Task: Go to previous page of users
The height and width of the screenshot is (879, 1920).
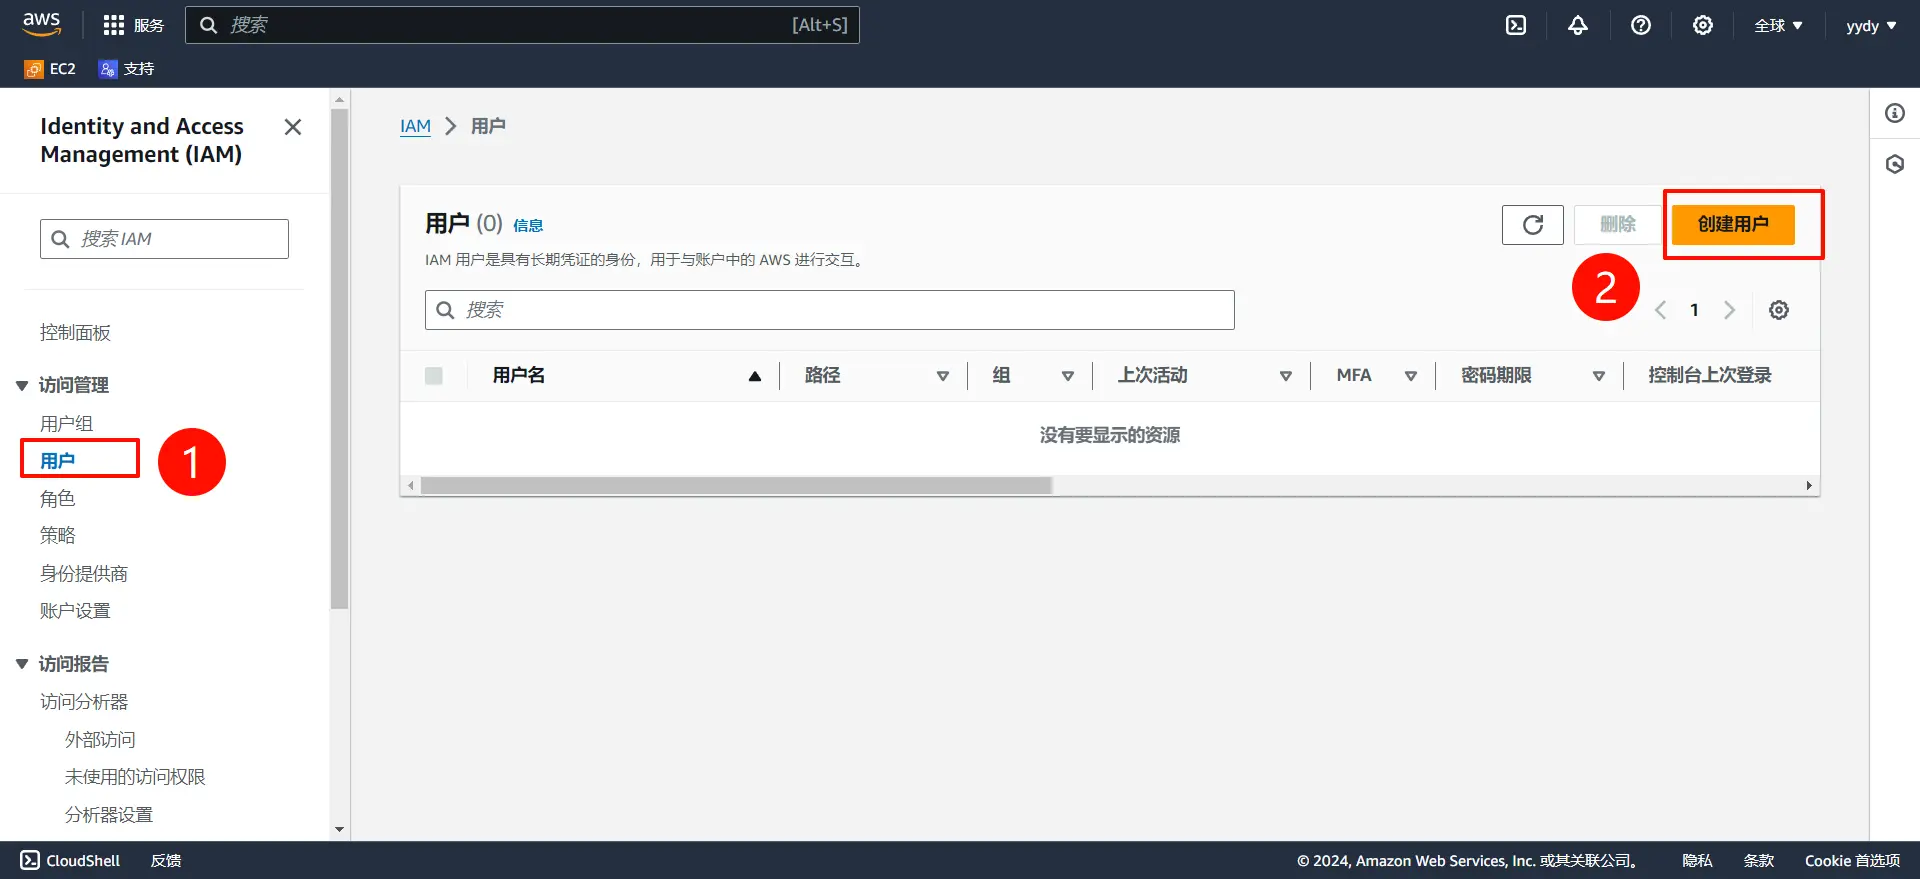Action: click(x=1661, y=310)
